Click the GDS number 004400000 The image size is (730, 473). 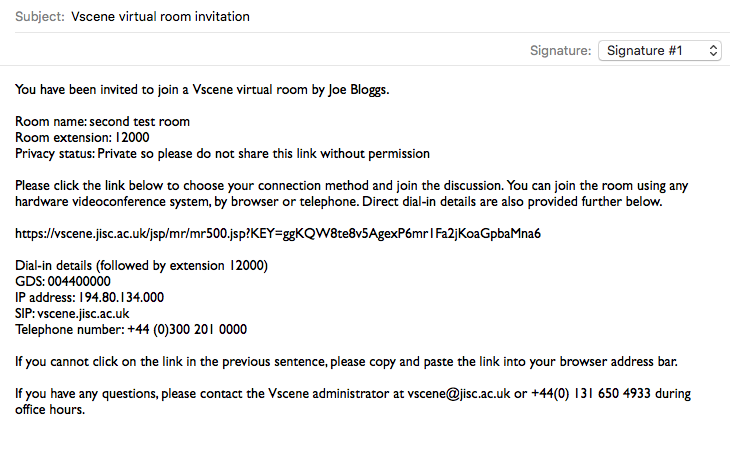[79, 281]
